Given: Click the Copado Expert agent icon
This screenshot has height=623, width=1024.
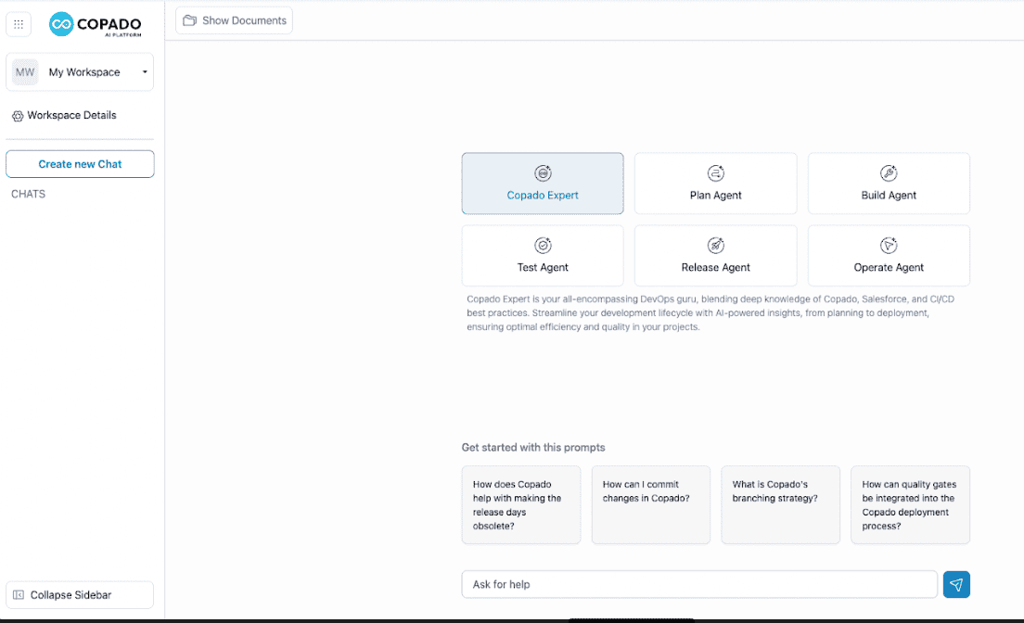Looking at the screenshot, I should (543, 173).
